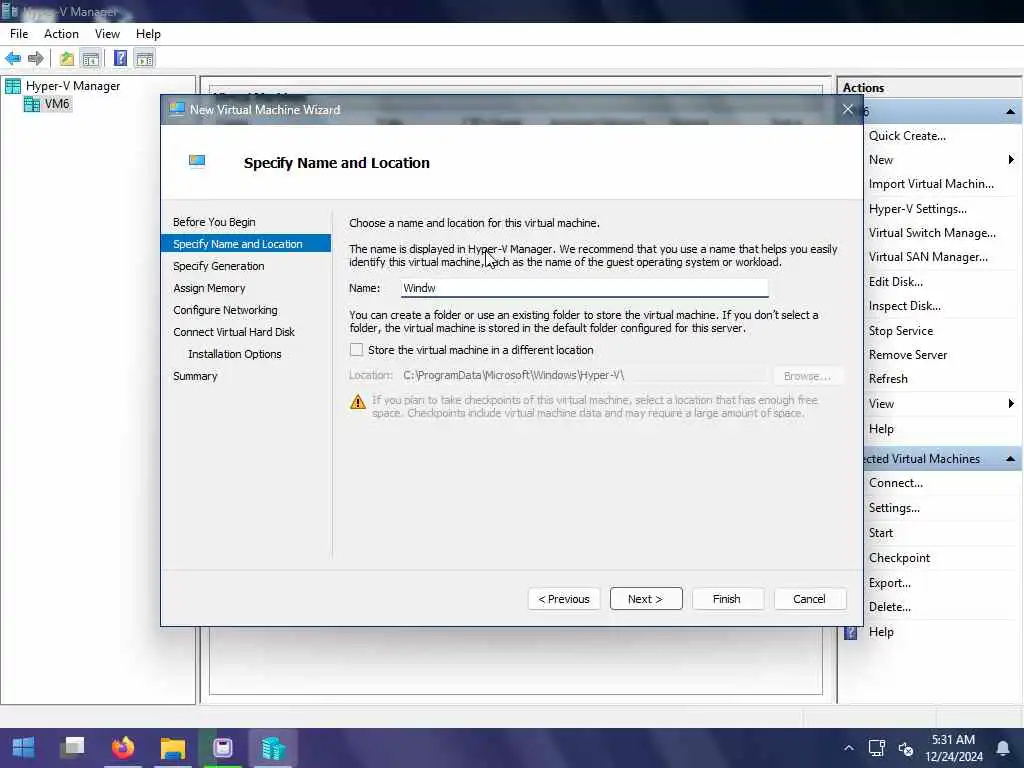Expand the View submenu arrow in Actions
Screen dimensions: 1024x768
pyautogui.click(x=1011, y=404)
